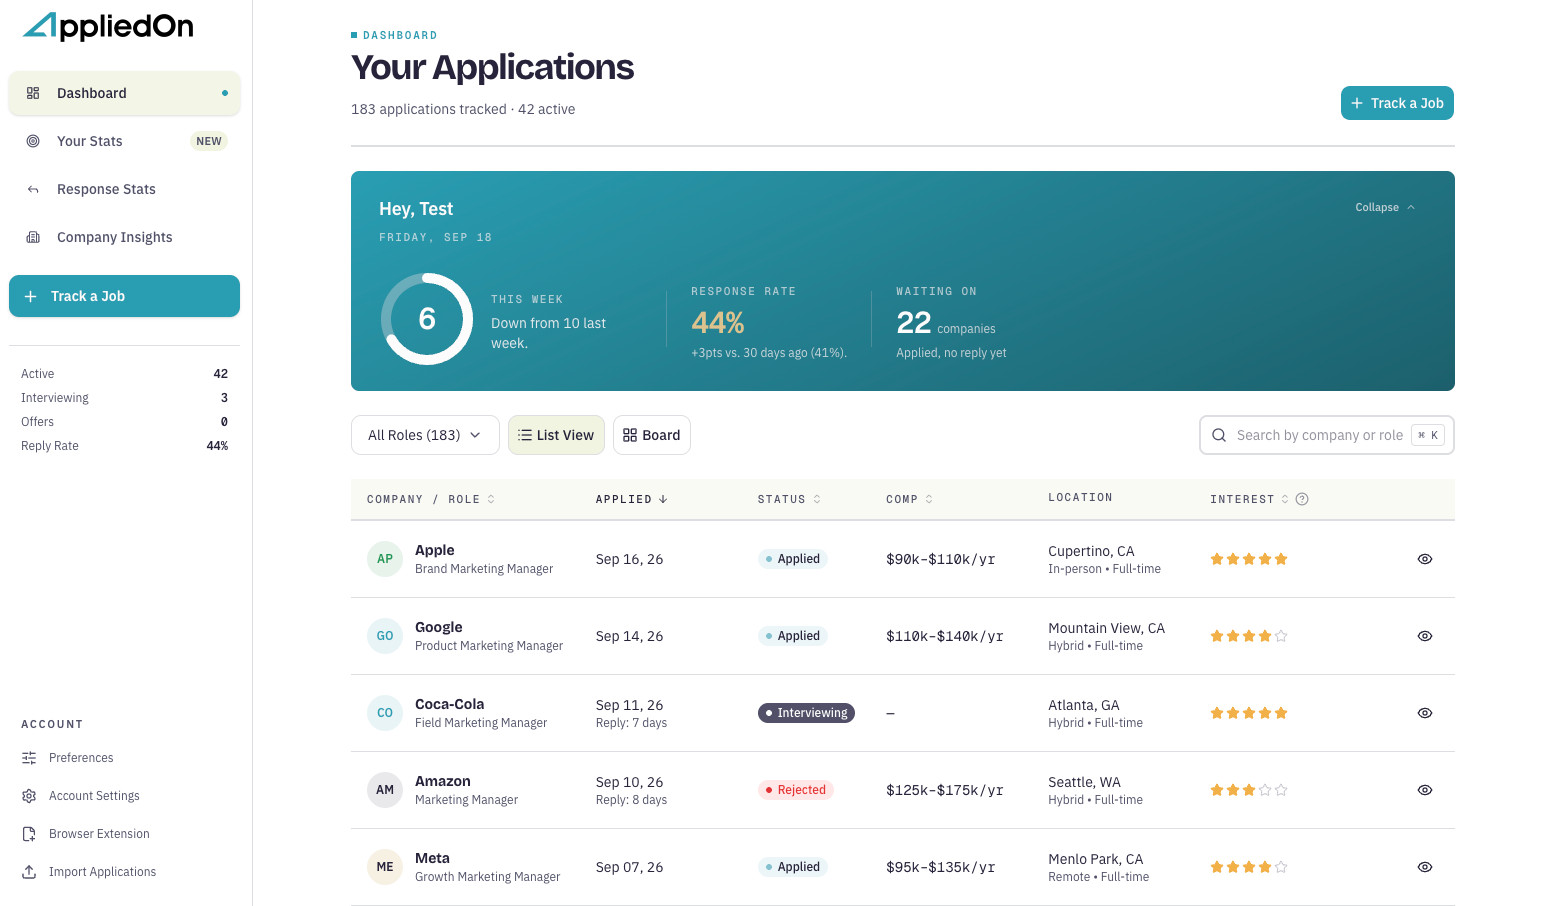1548x906 pixels.
Task: Collapse the Hey, Test summary panel
Action: (1385, 207)
